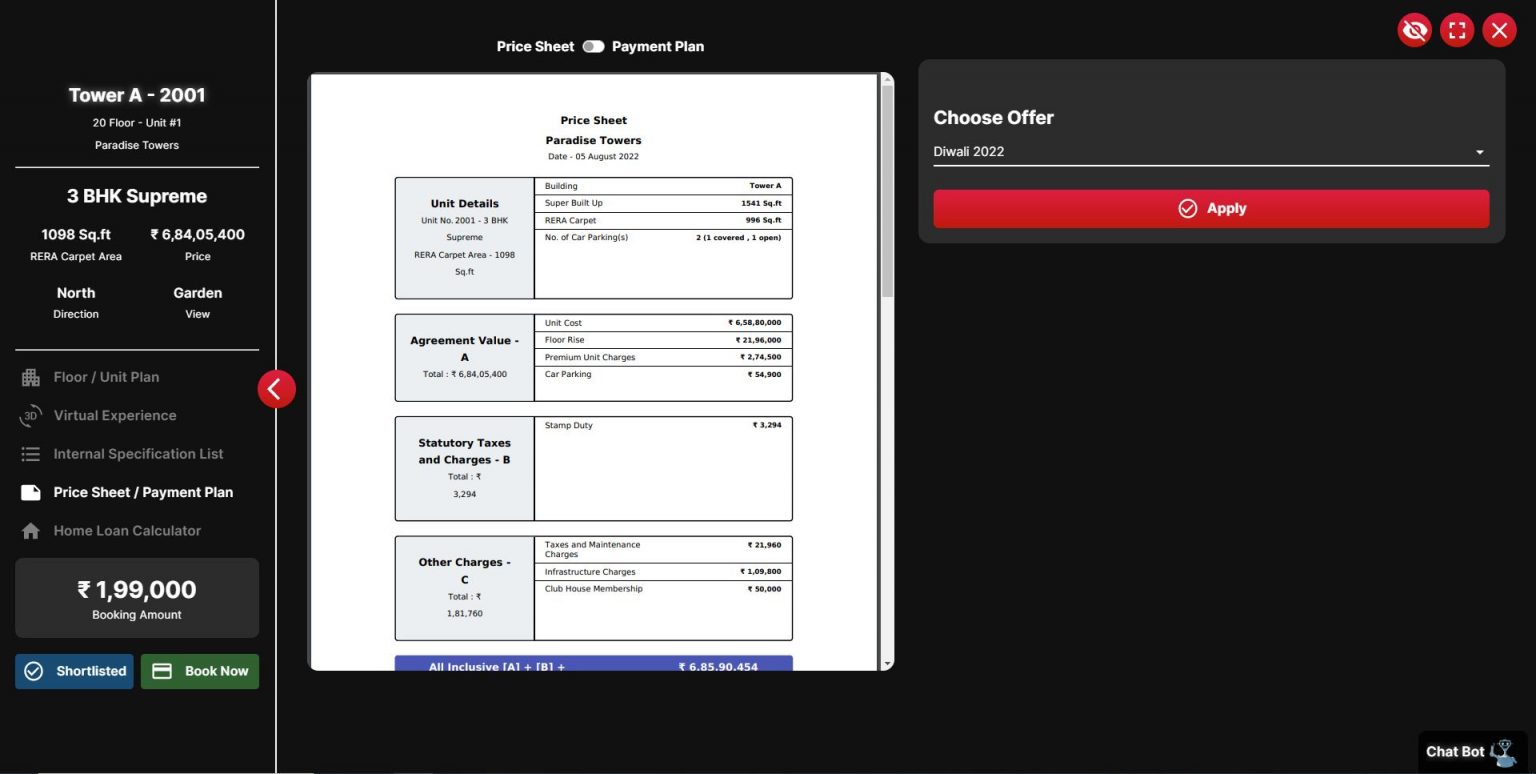Open the Choose Offer dropdown arrow
This screenshot has height=774, width=1536.
coord(1479,153)
